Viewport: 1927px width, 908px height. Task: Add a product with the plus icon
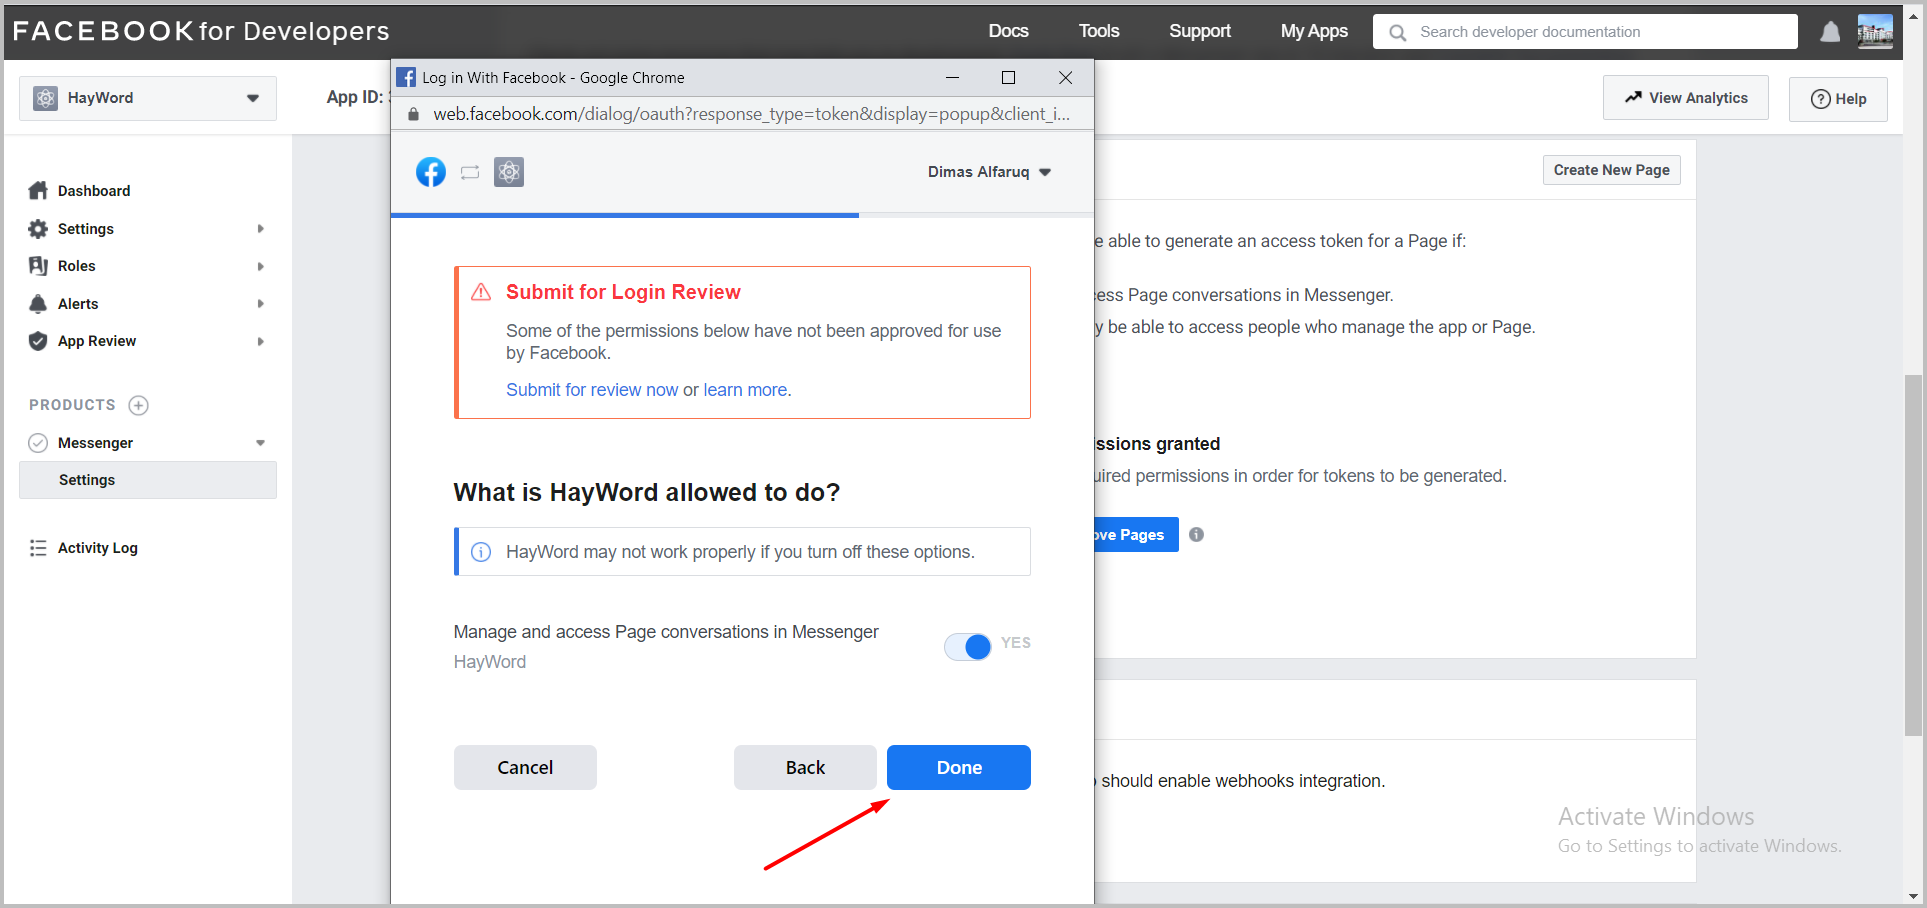pyautogui.click(x=139, y=405)
